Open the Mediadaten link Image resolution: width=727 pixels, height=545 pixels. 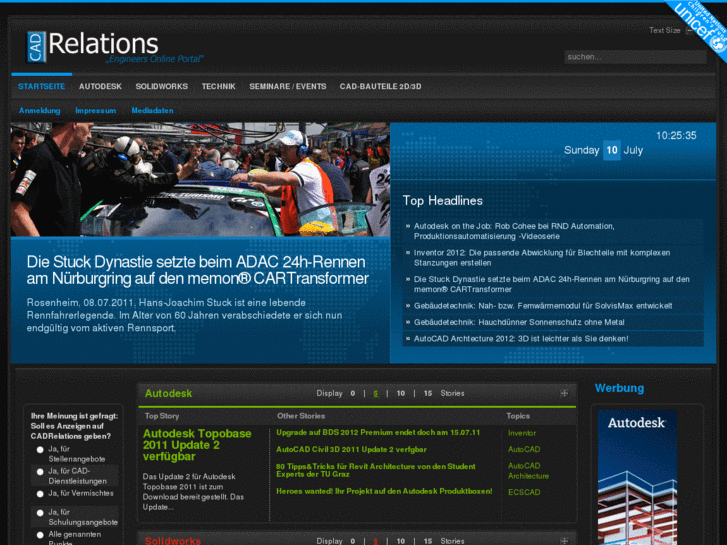point(152,110)
